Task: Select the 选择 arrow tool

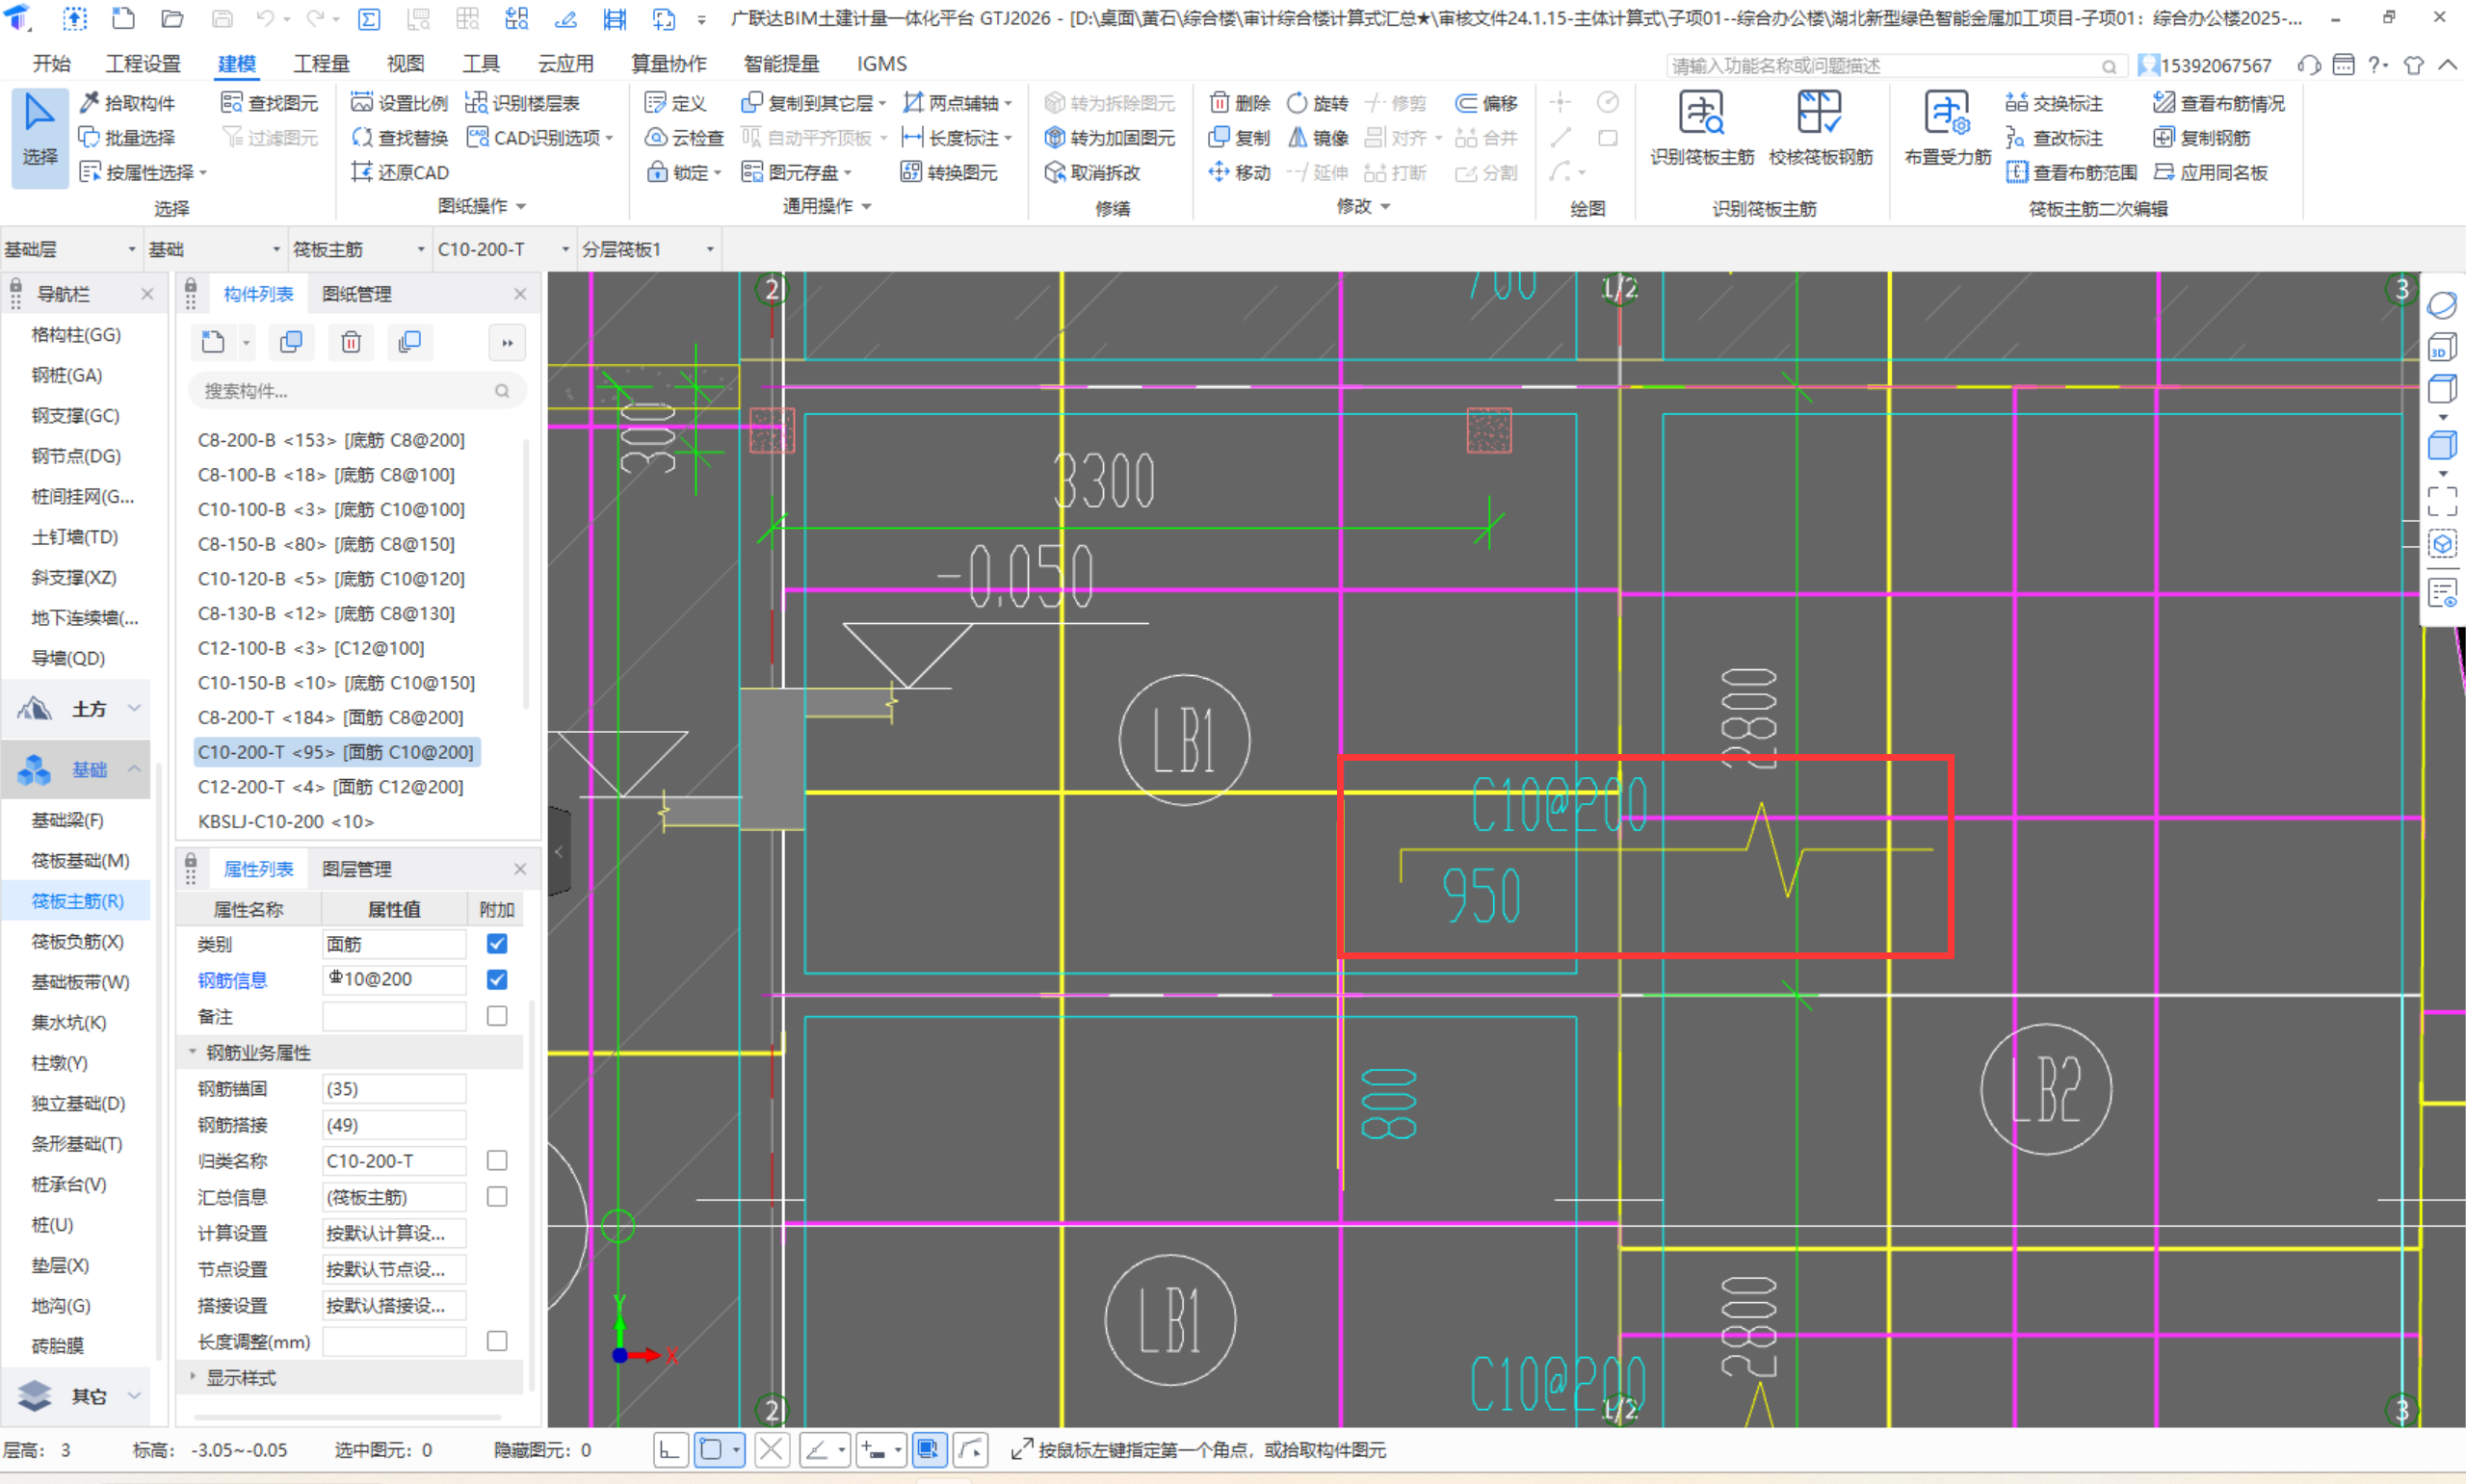Action: click(x=40, y=136)
